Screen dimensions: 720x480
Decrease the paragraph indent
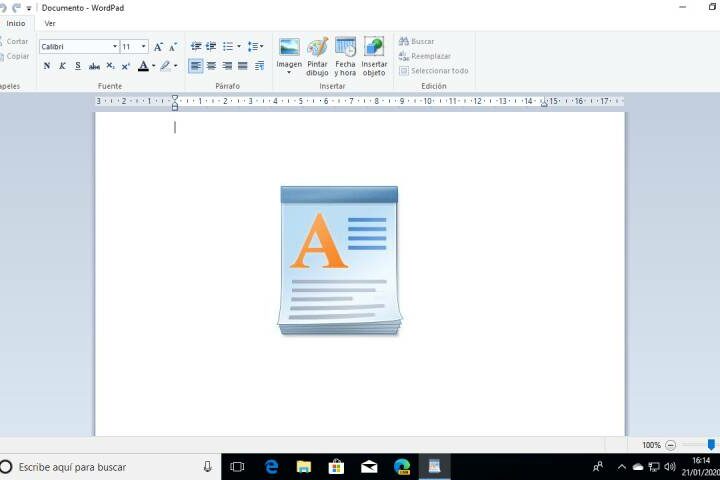pyautogui.click(x=196, y=46)
